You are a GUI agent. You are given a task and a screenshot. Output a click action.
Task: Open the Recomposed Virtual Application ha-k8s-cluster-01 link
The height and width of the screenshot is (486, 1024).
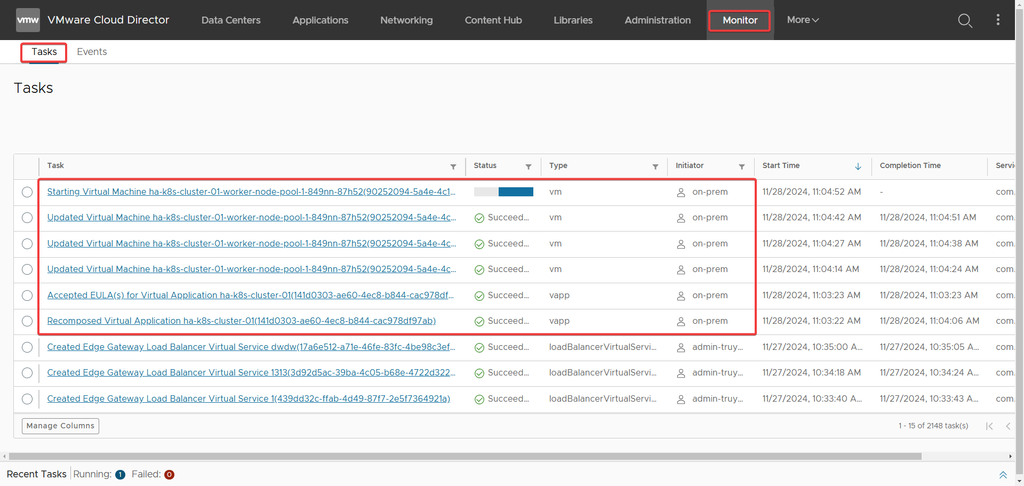[x=241, y=321]
